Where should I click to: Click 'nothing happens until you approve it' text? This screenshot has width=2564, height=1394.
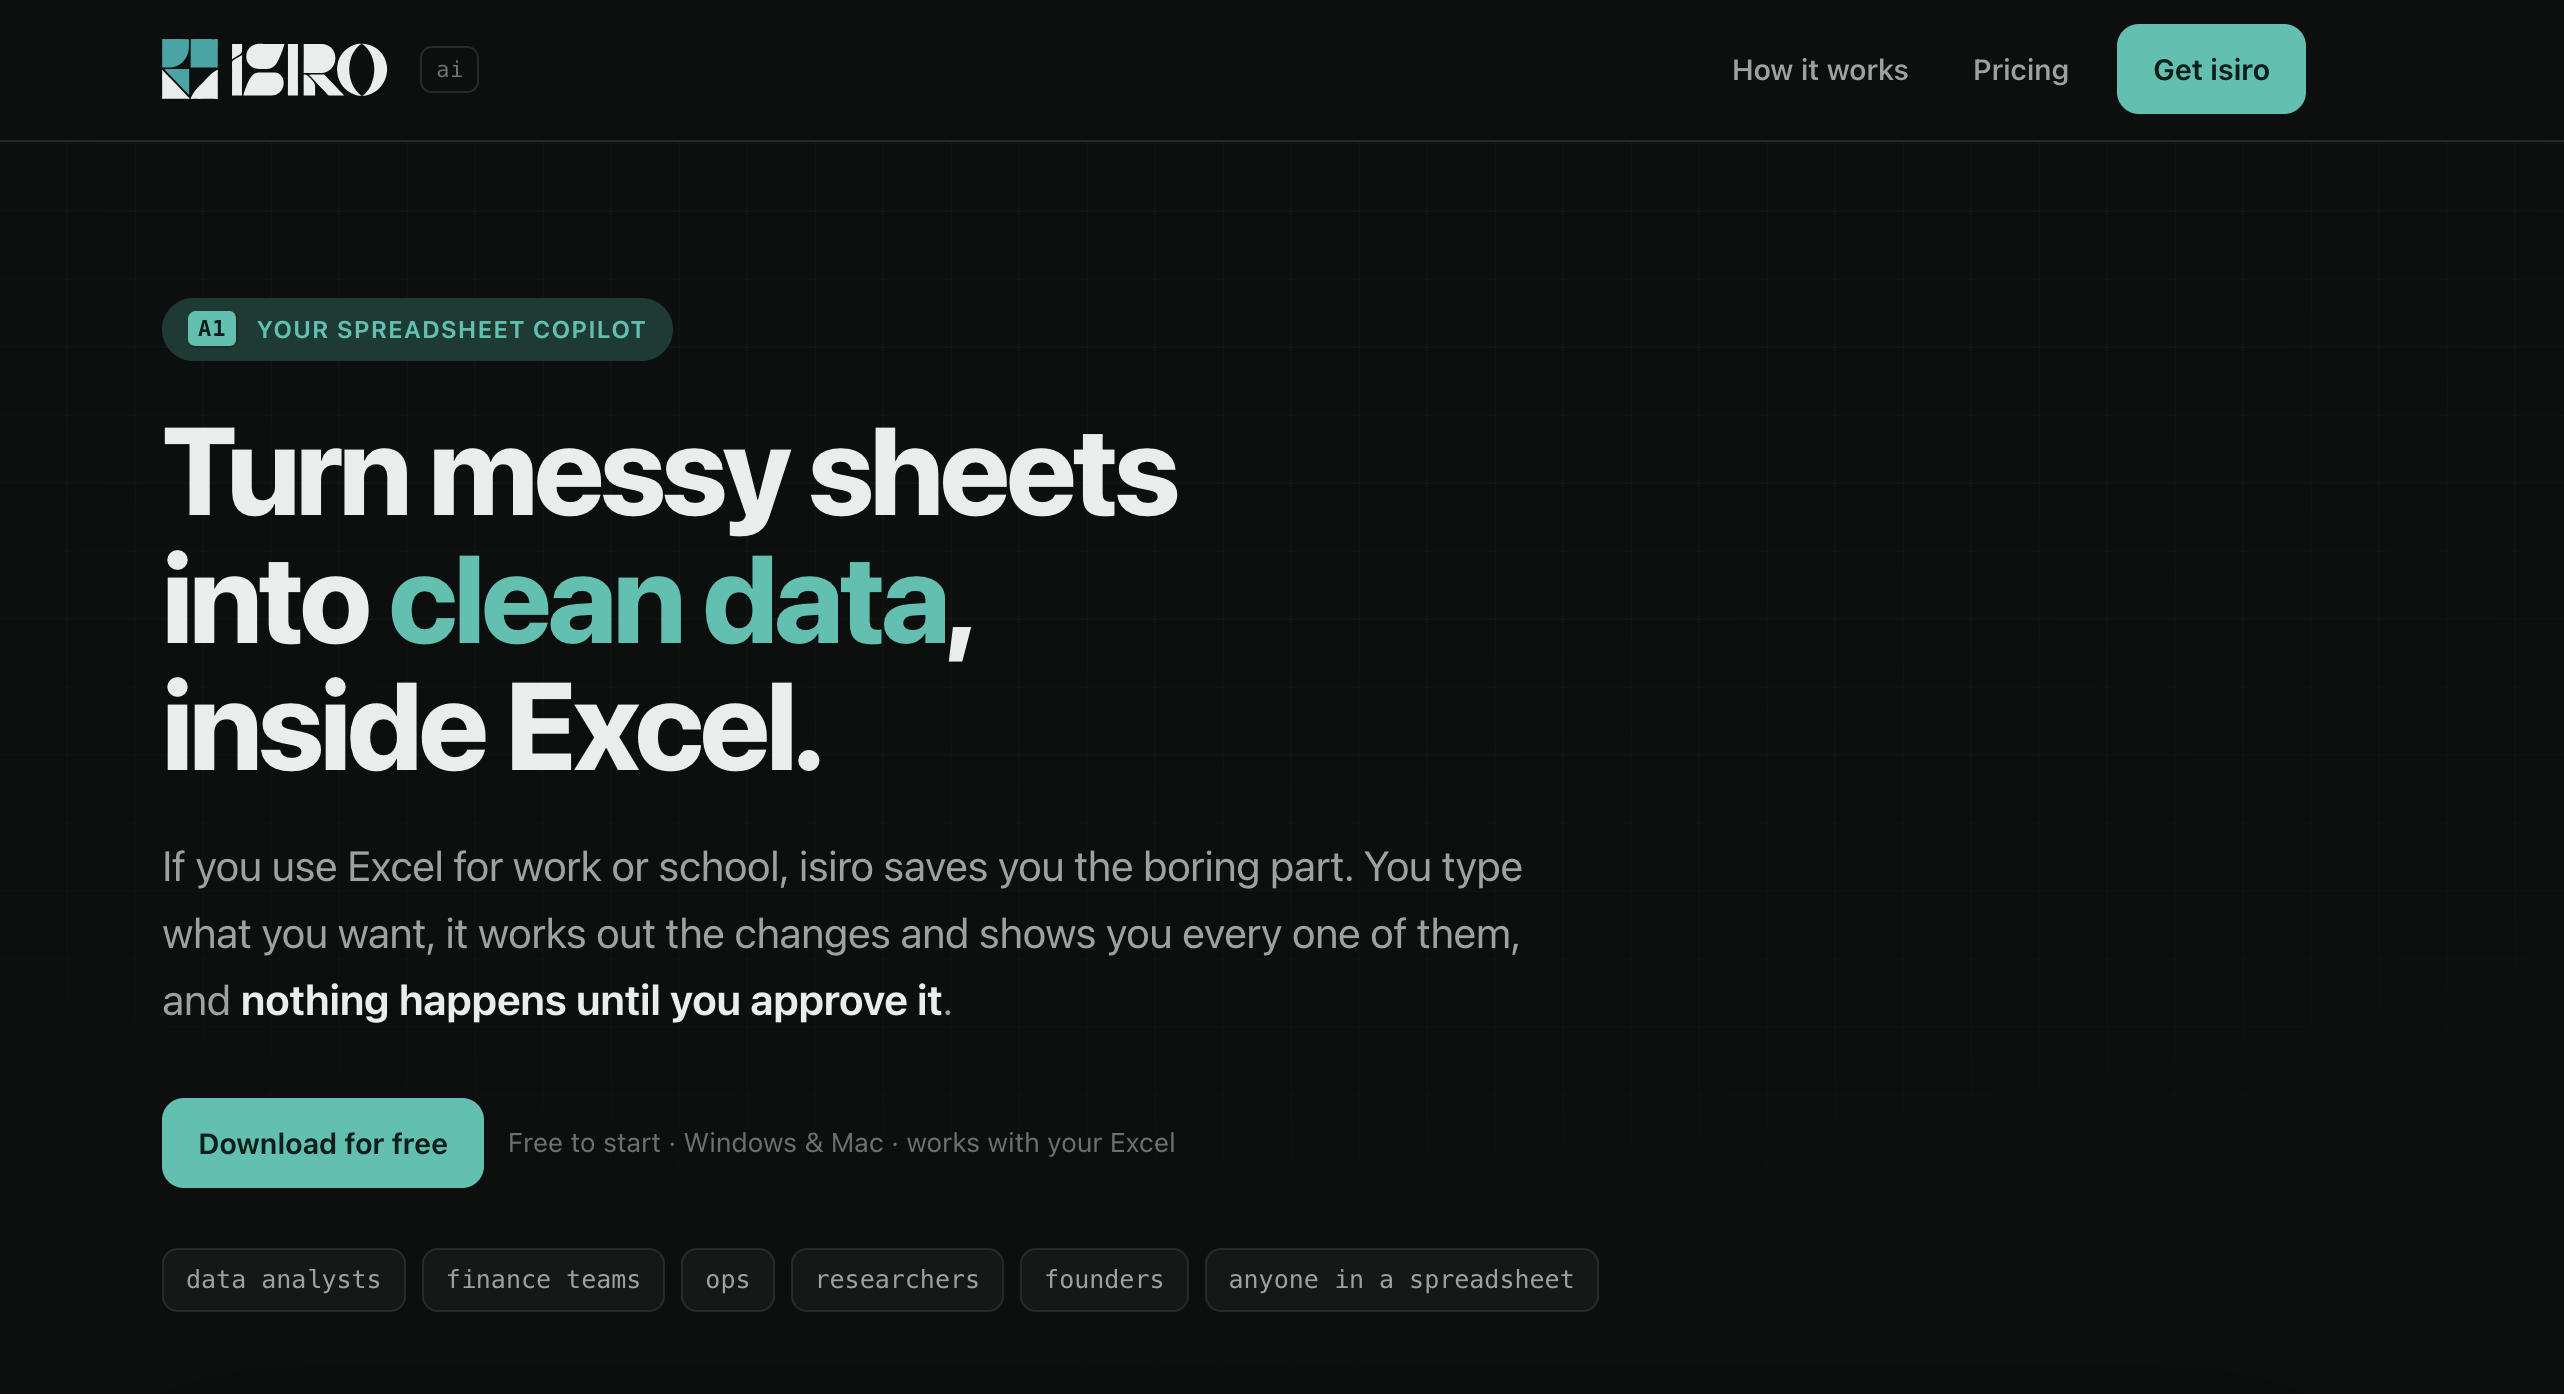click(592, 1001)
